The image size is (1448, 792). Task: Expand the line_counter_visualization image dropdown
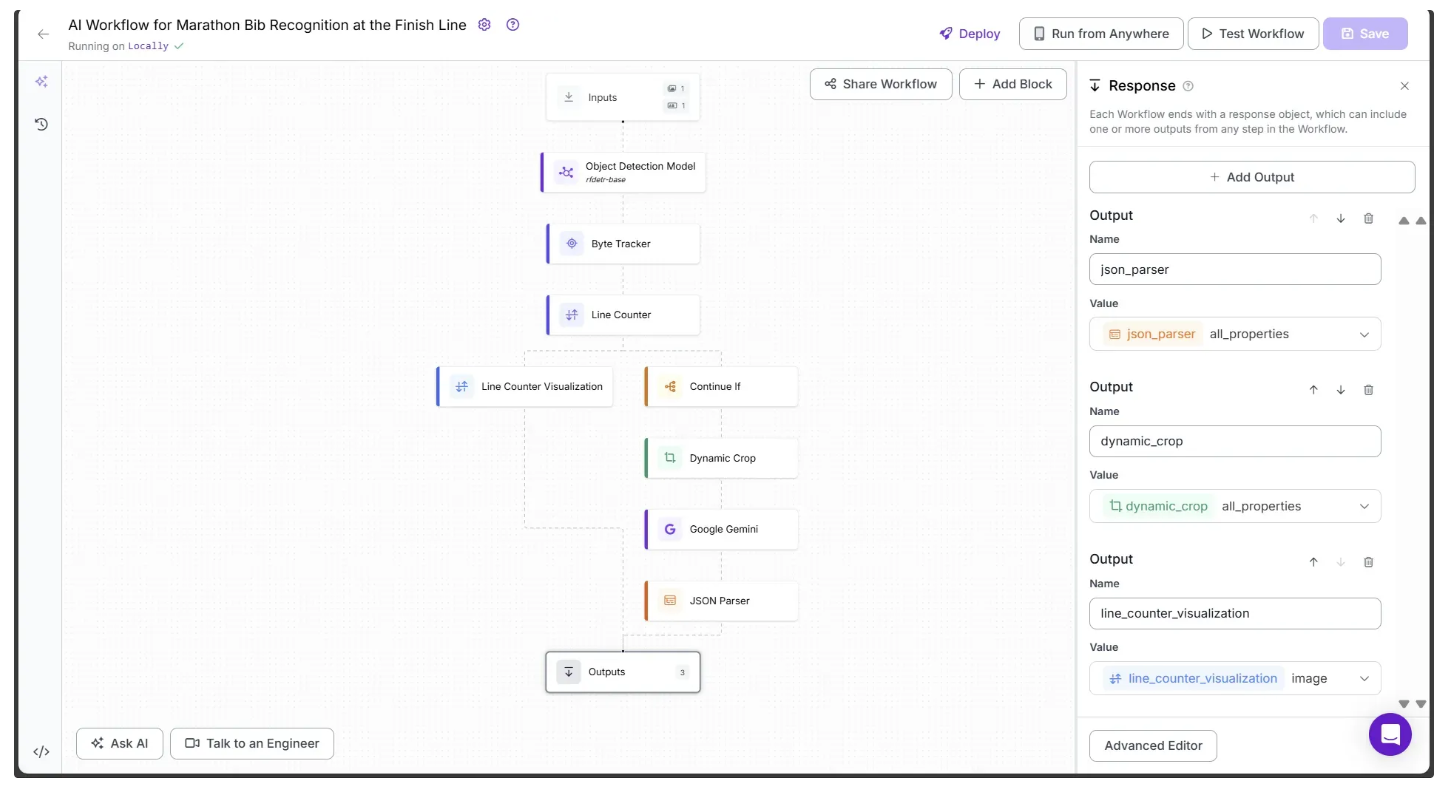pyautogui.click(x=1364, y=679)
